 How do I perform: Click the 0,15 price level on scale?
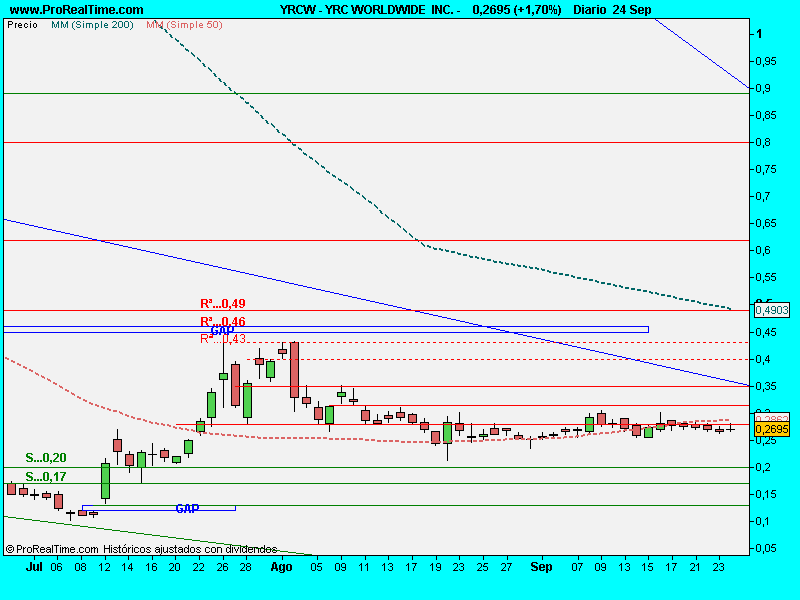(x=766, y=494)
